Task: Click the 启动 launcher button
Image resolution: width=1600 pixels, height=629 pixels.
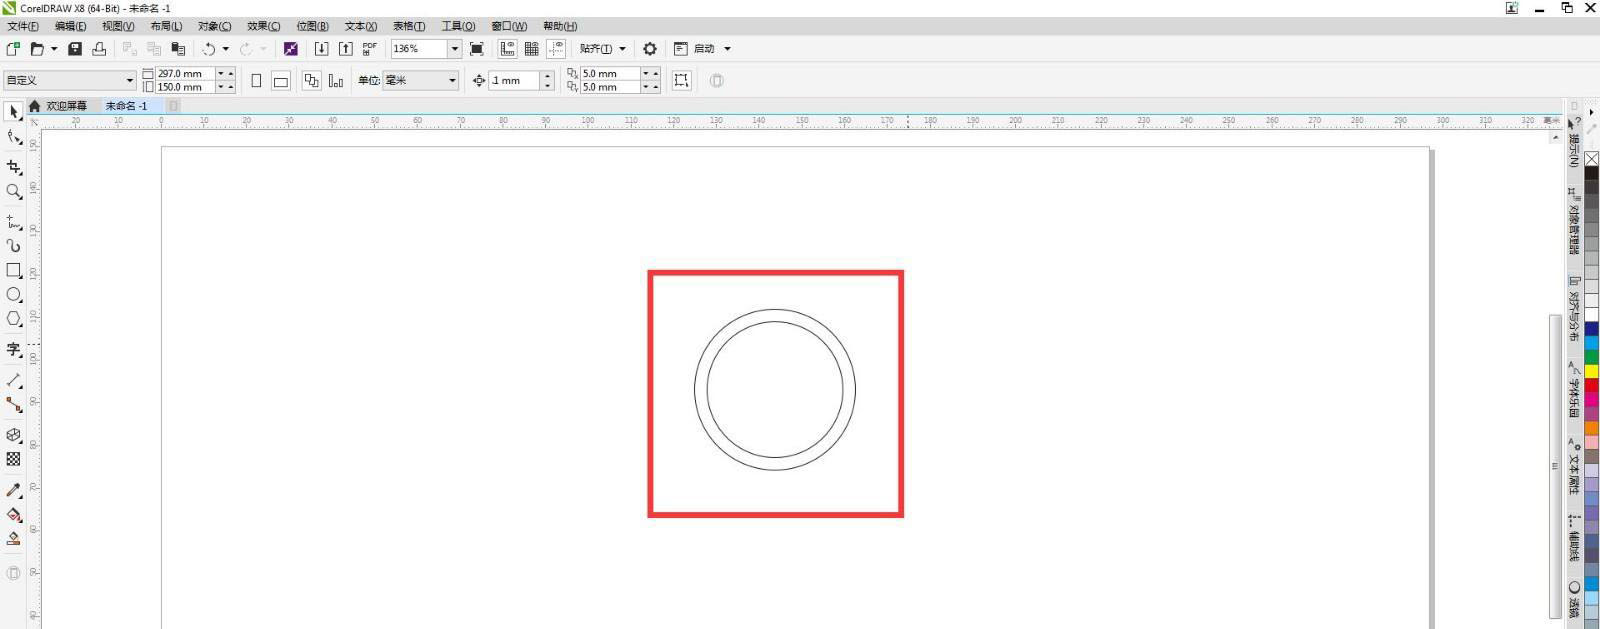Action: [x=704, y=49]
